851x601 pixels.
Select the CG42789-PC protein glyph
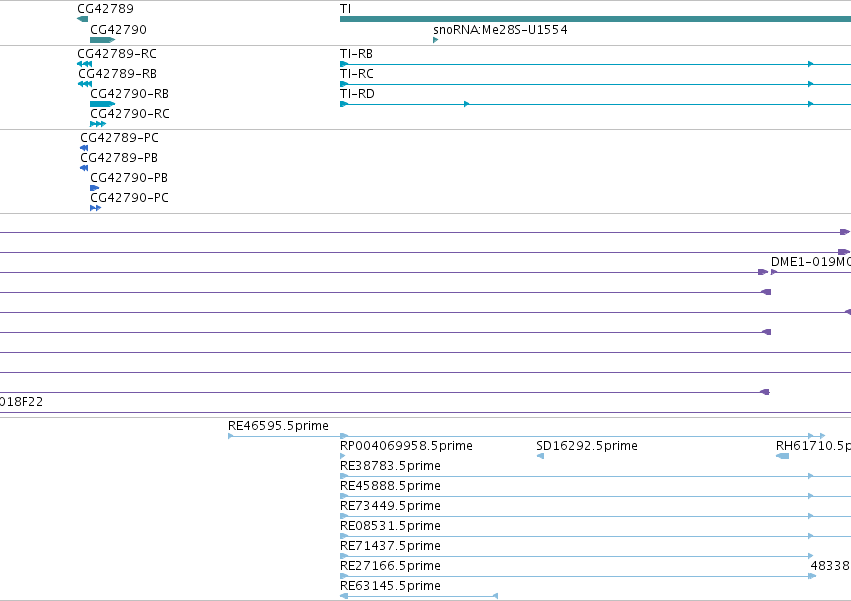84,148
